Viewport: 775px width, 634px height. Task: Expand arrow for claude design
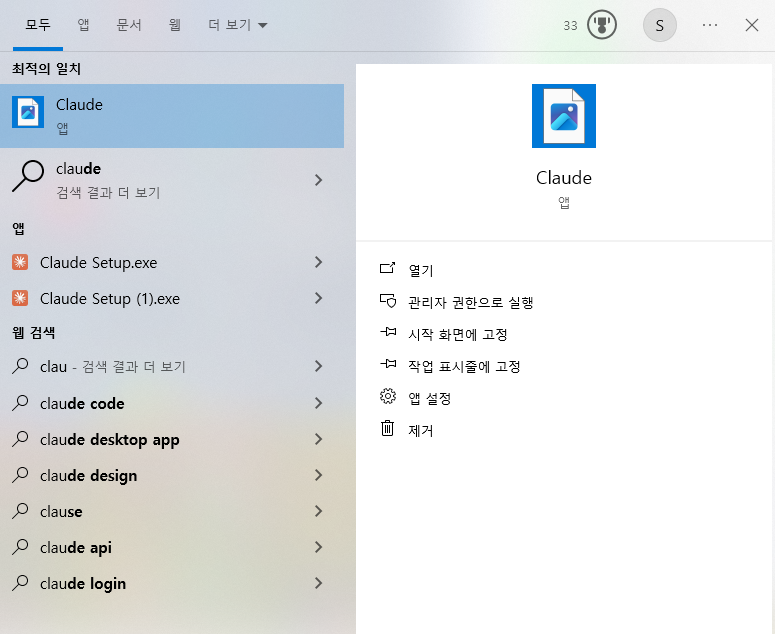319,475
